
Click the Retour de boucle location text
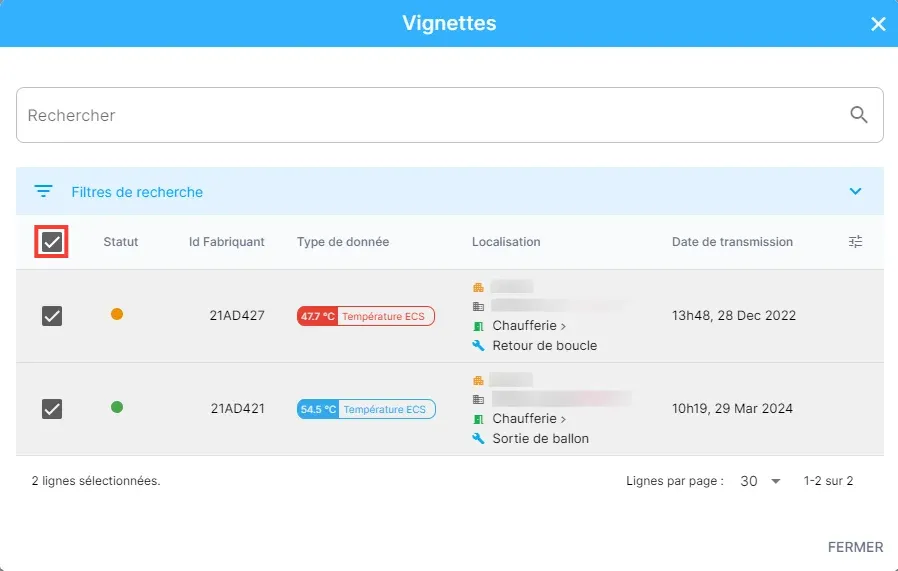[x=545, y=345]
